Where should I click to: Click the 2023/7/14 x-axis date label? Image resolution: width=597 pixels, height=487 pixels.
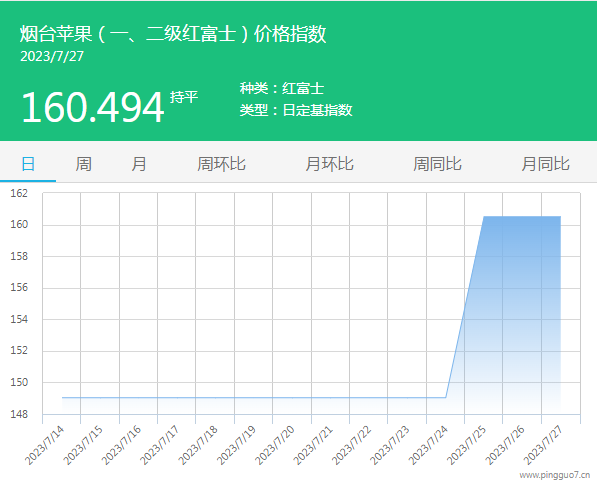[44, 445]
